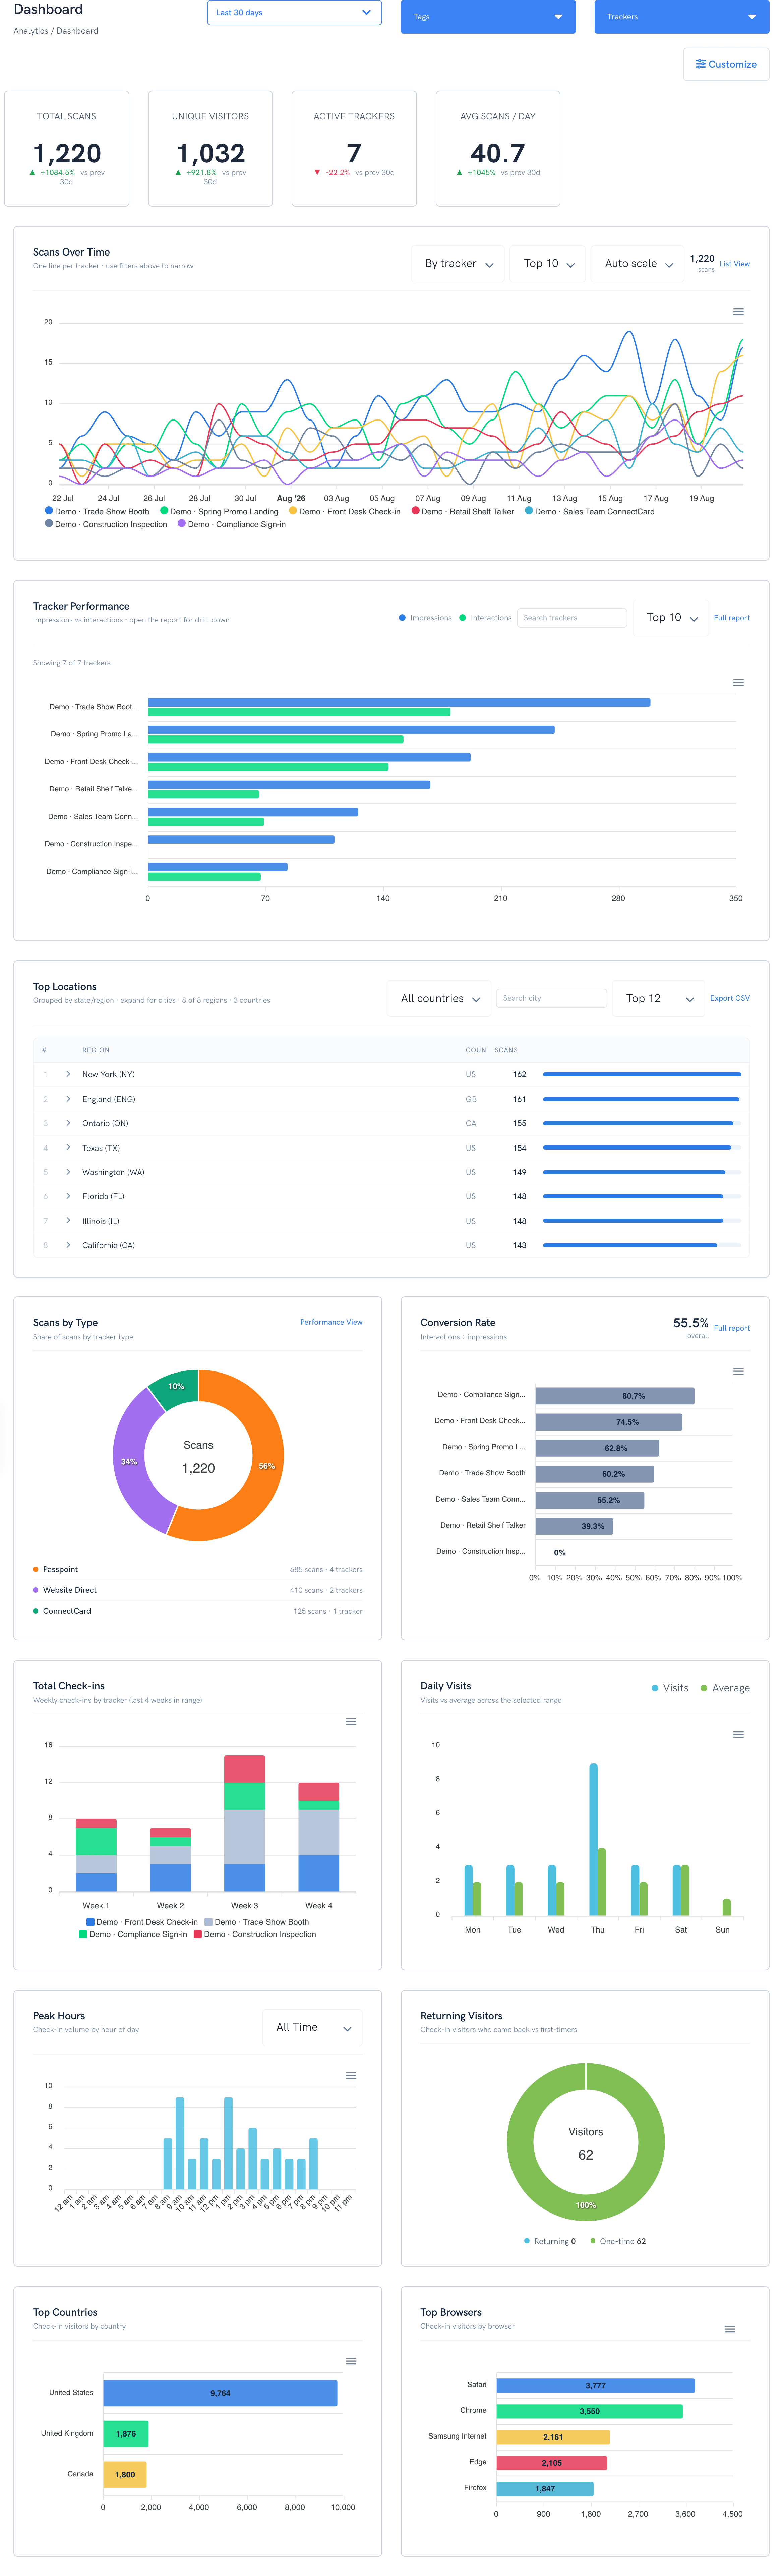783x2576 pixels.
Task: Click the Customize button
Action: [726, 64]
